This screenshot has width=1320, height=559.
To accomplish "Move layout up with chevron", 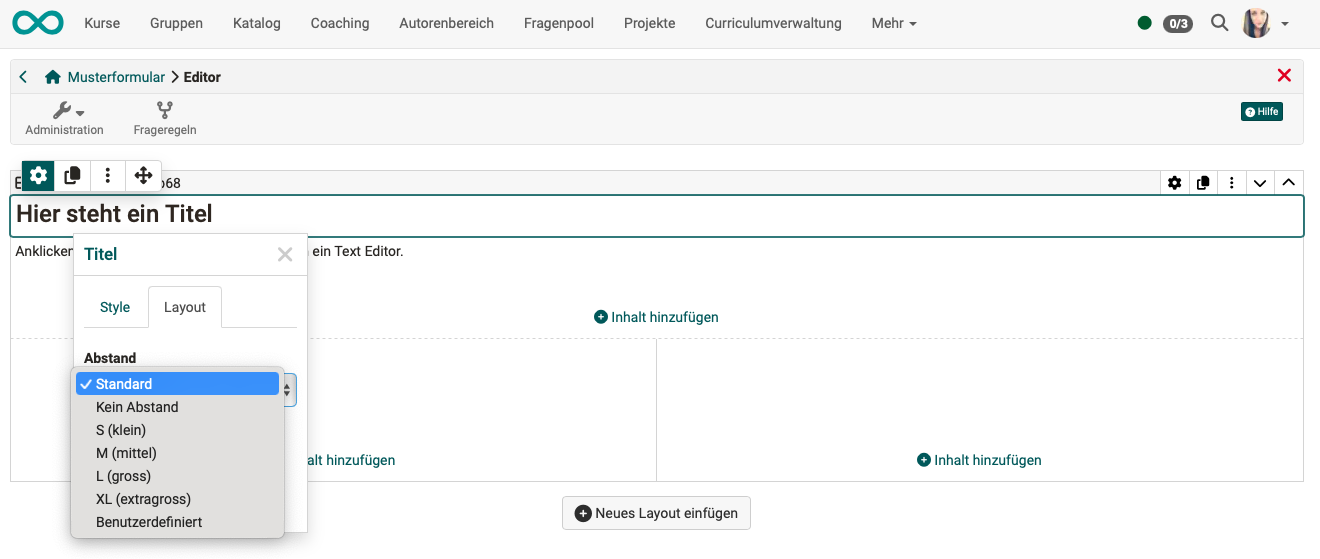I will 1289,183.
